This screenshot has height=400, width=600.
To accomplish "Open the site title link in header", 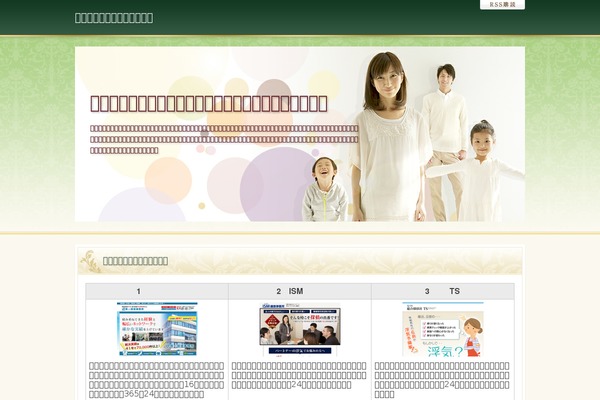I will [114, 18].
